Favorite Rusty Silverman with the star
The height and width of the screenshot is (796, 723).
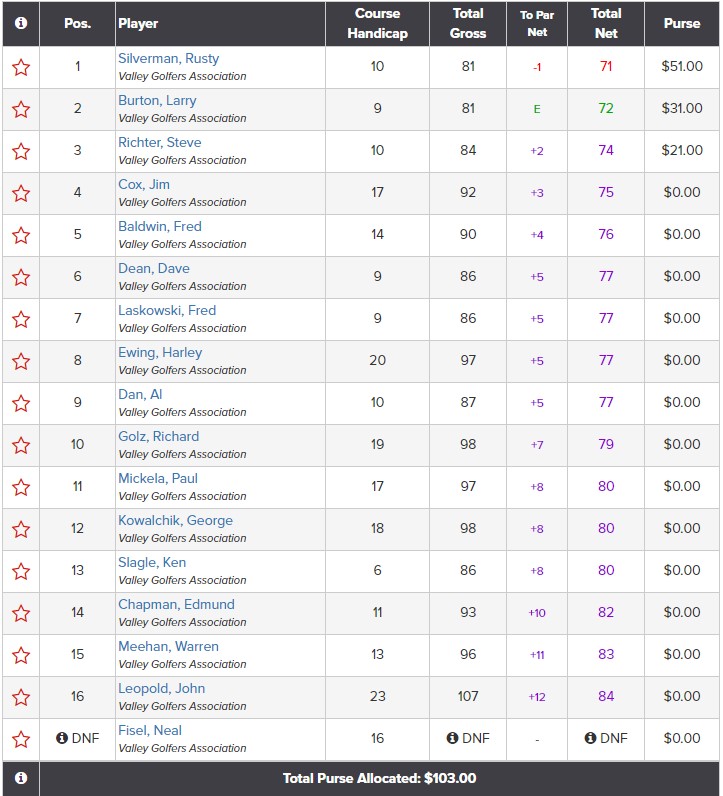(21, 67)
